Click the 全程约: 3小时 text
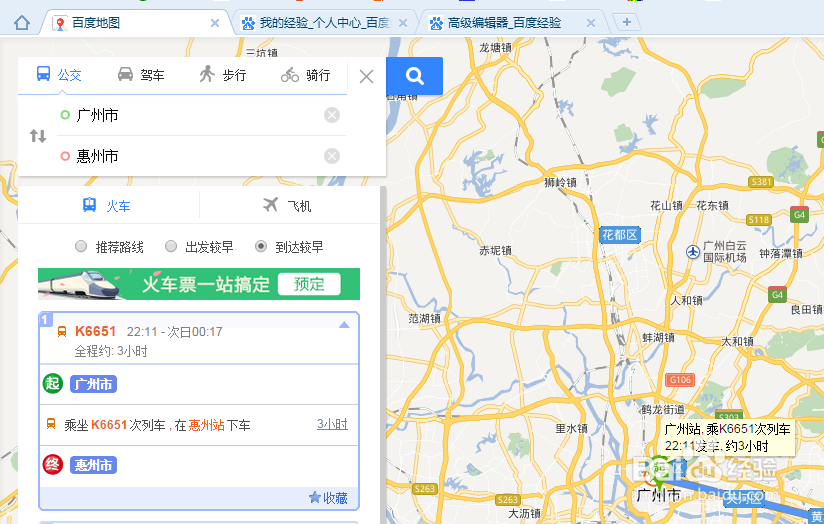The image size is (824, 524). pyautogui.click(x=110, y=351)
